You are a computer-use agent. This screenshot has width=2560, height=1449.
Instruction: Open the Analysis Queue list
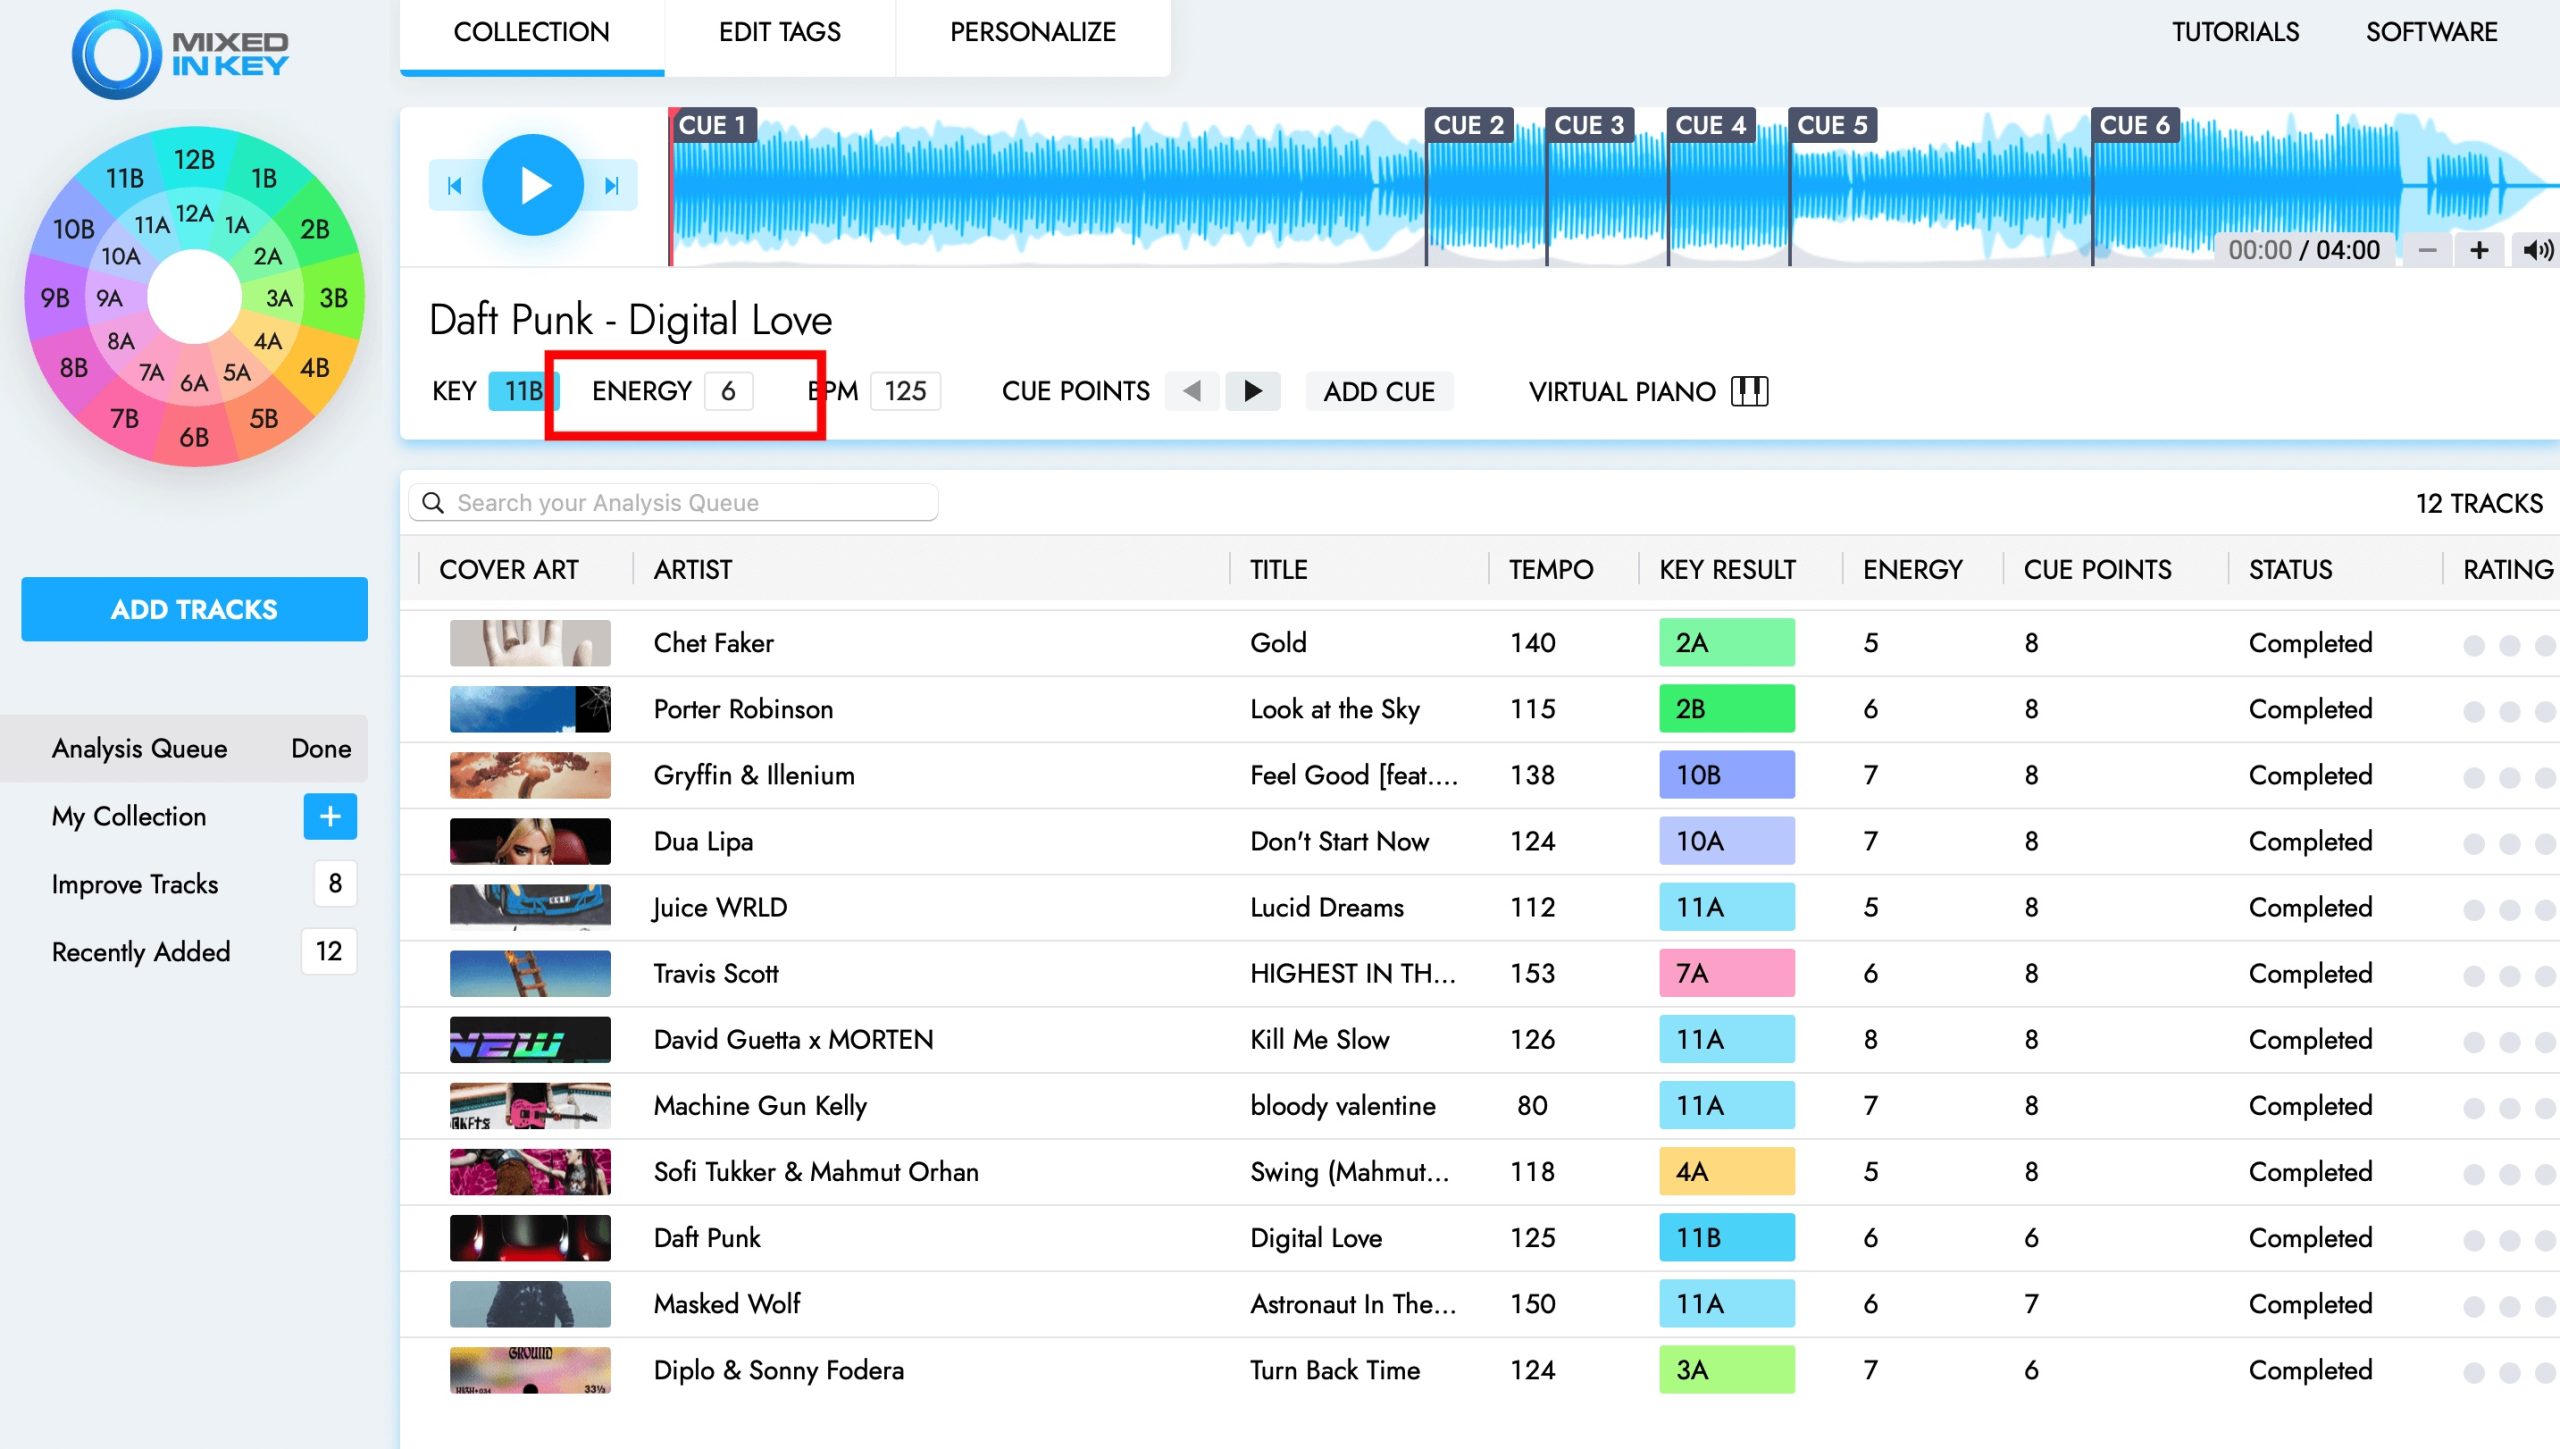tap(184, 748)
